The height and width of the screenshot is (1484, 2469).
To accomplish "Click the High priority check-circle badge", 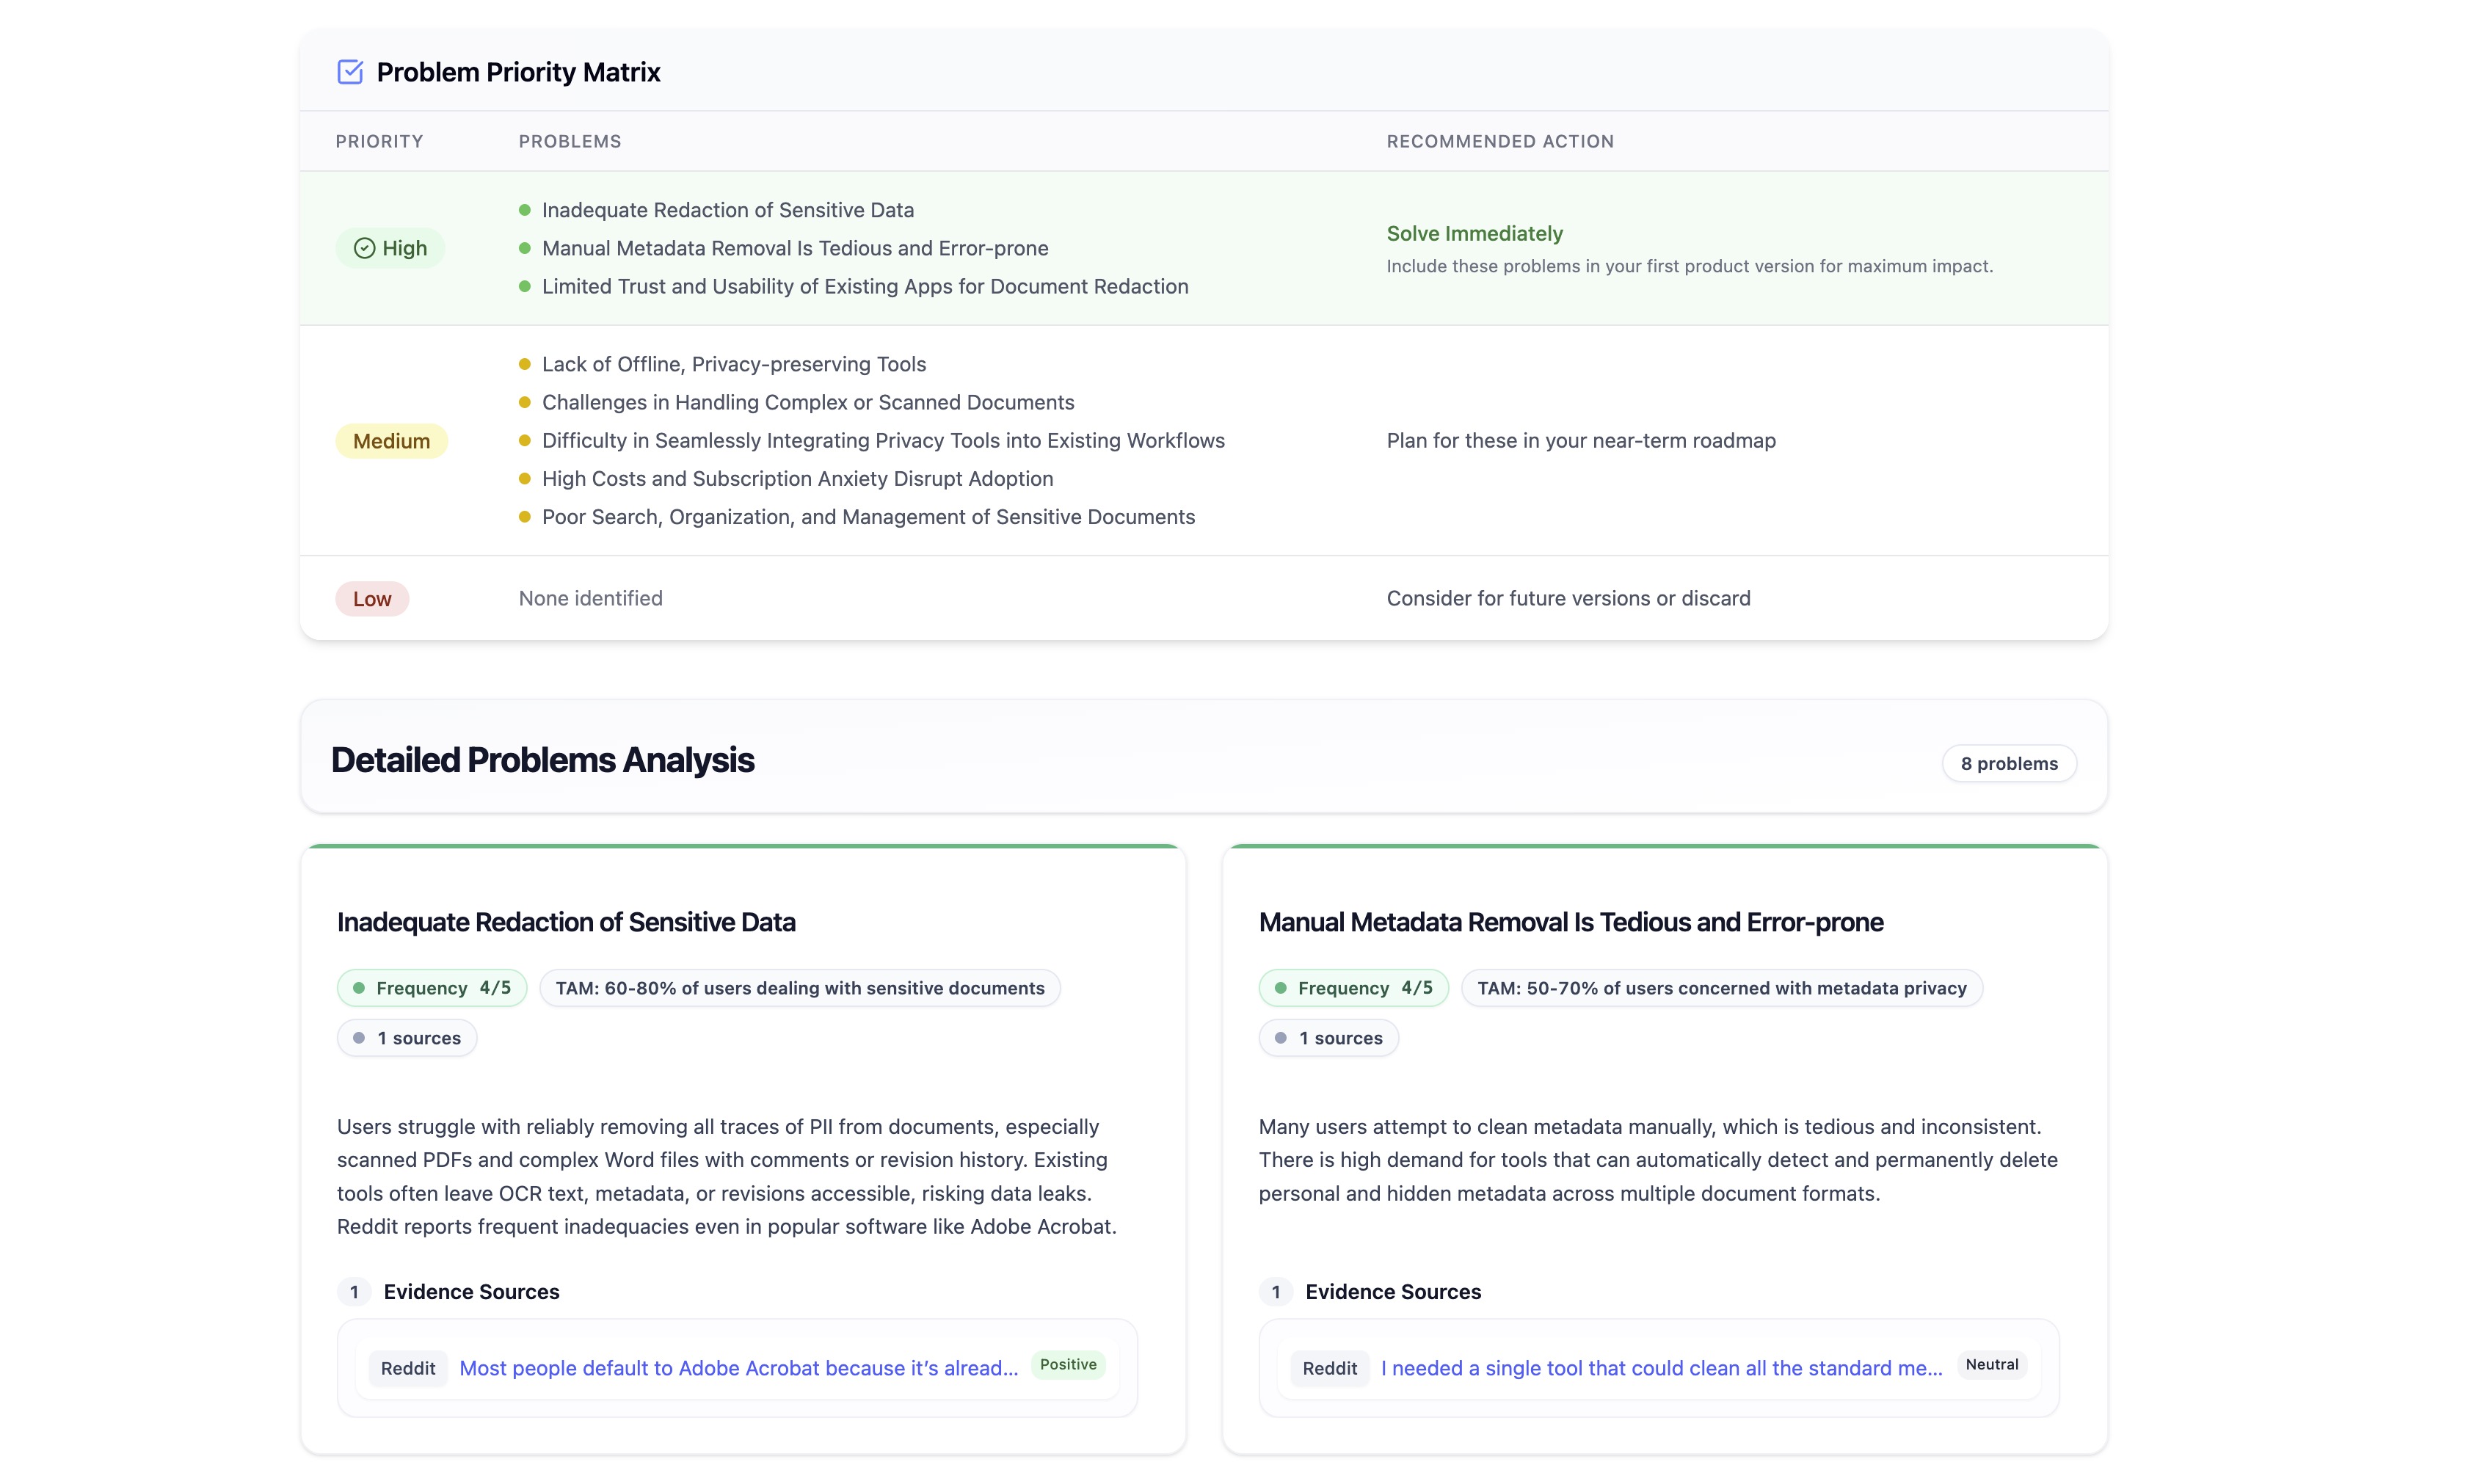I will [x=390, y=248].
